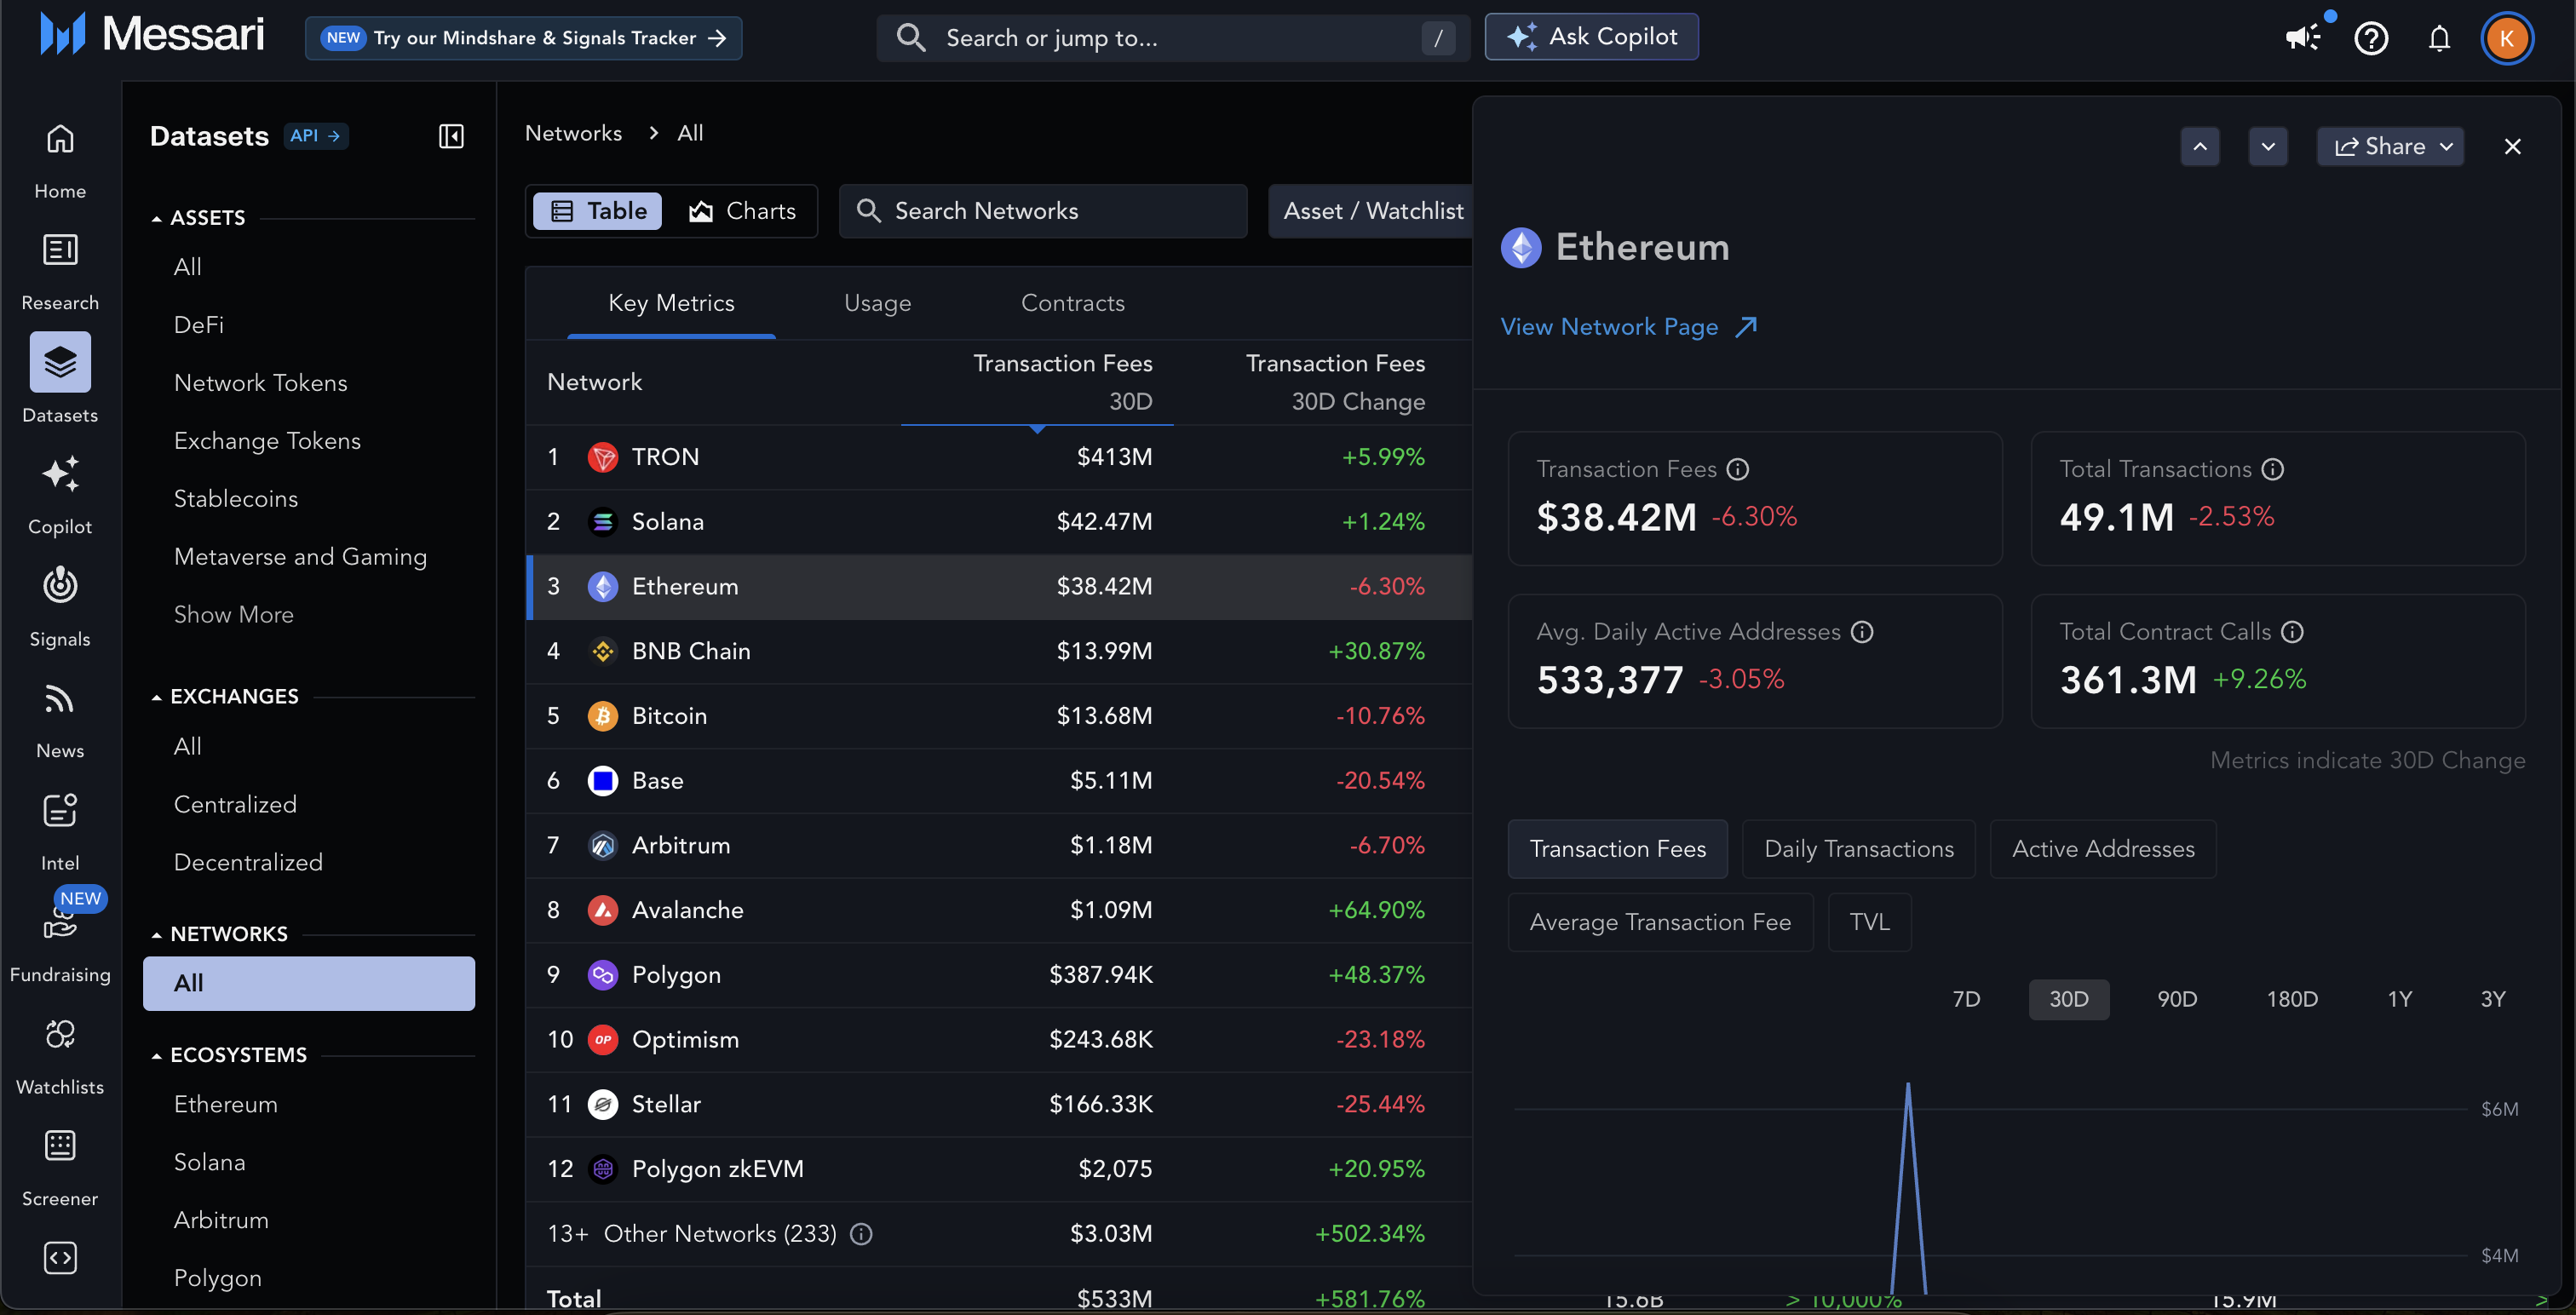
Task: Collapse the ECOSYSTEMS section
Action: (229, 1055)
